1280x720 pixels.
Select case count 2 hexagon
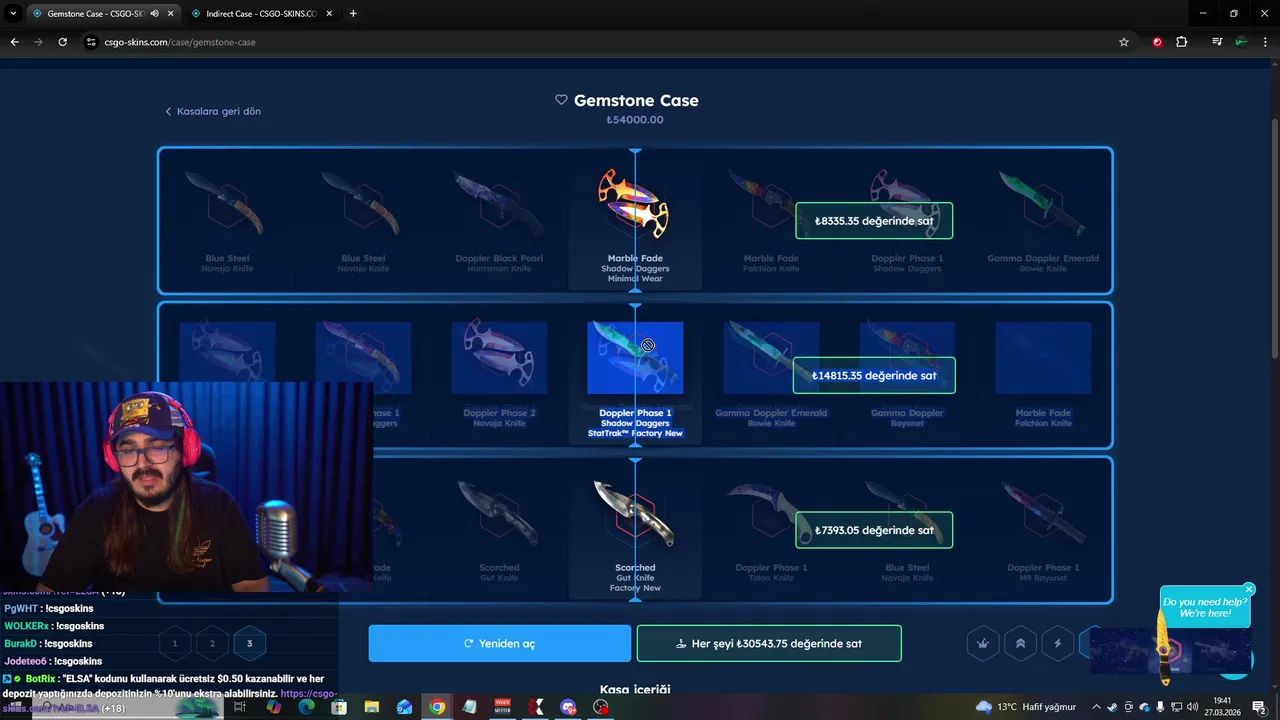pyautogui.click(x=212, y=644)
